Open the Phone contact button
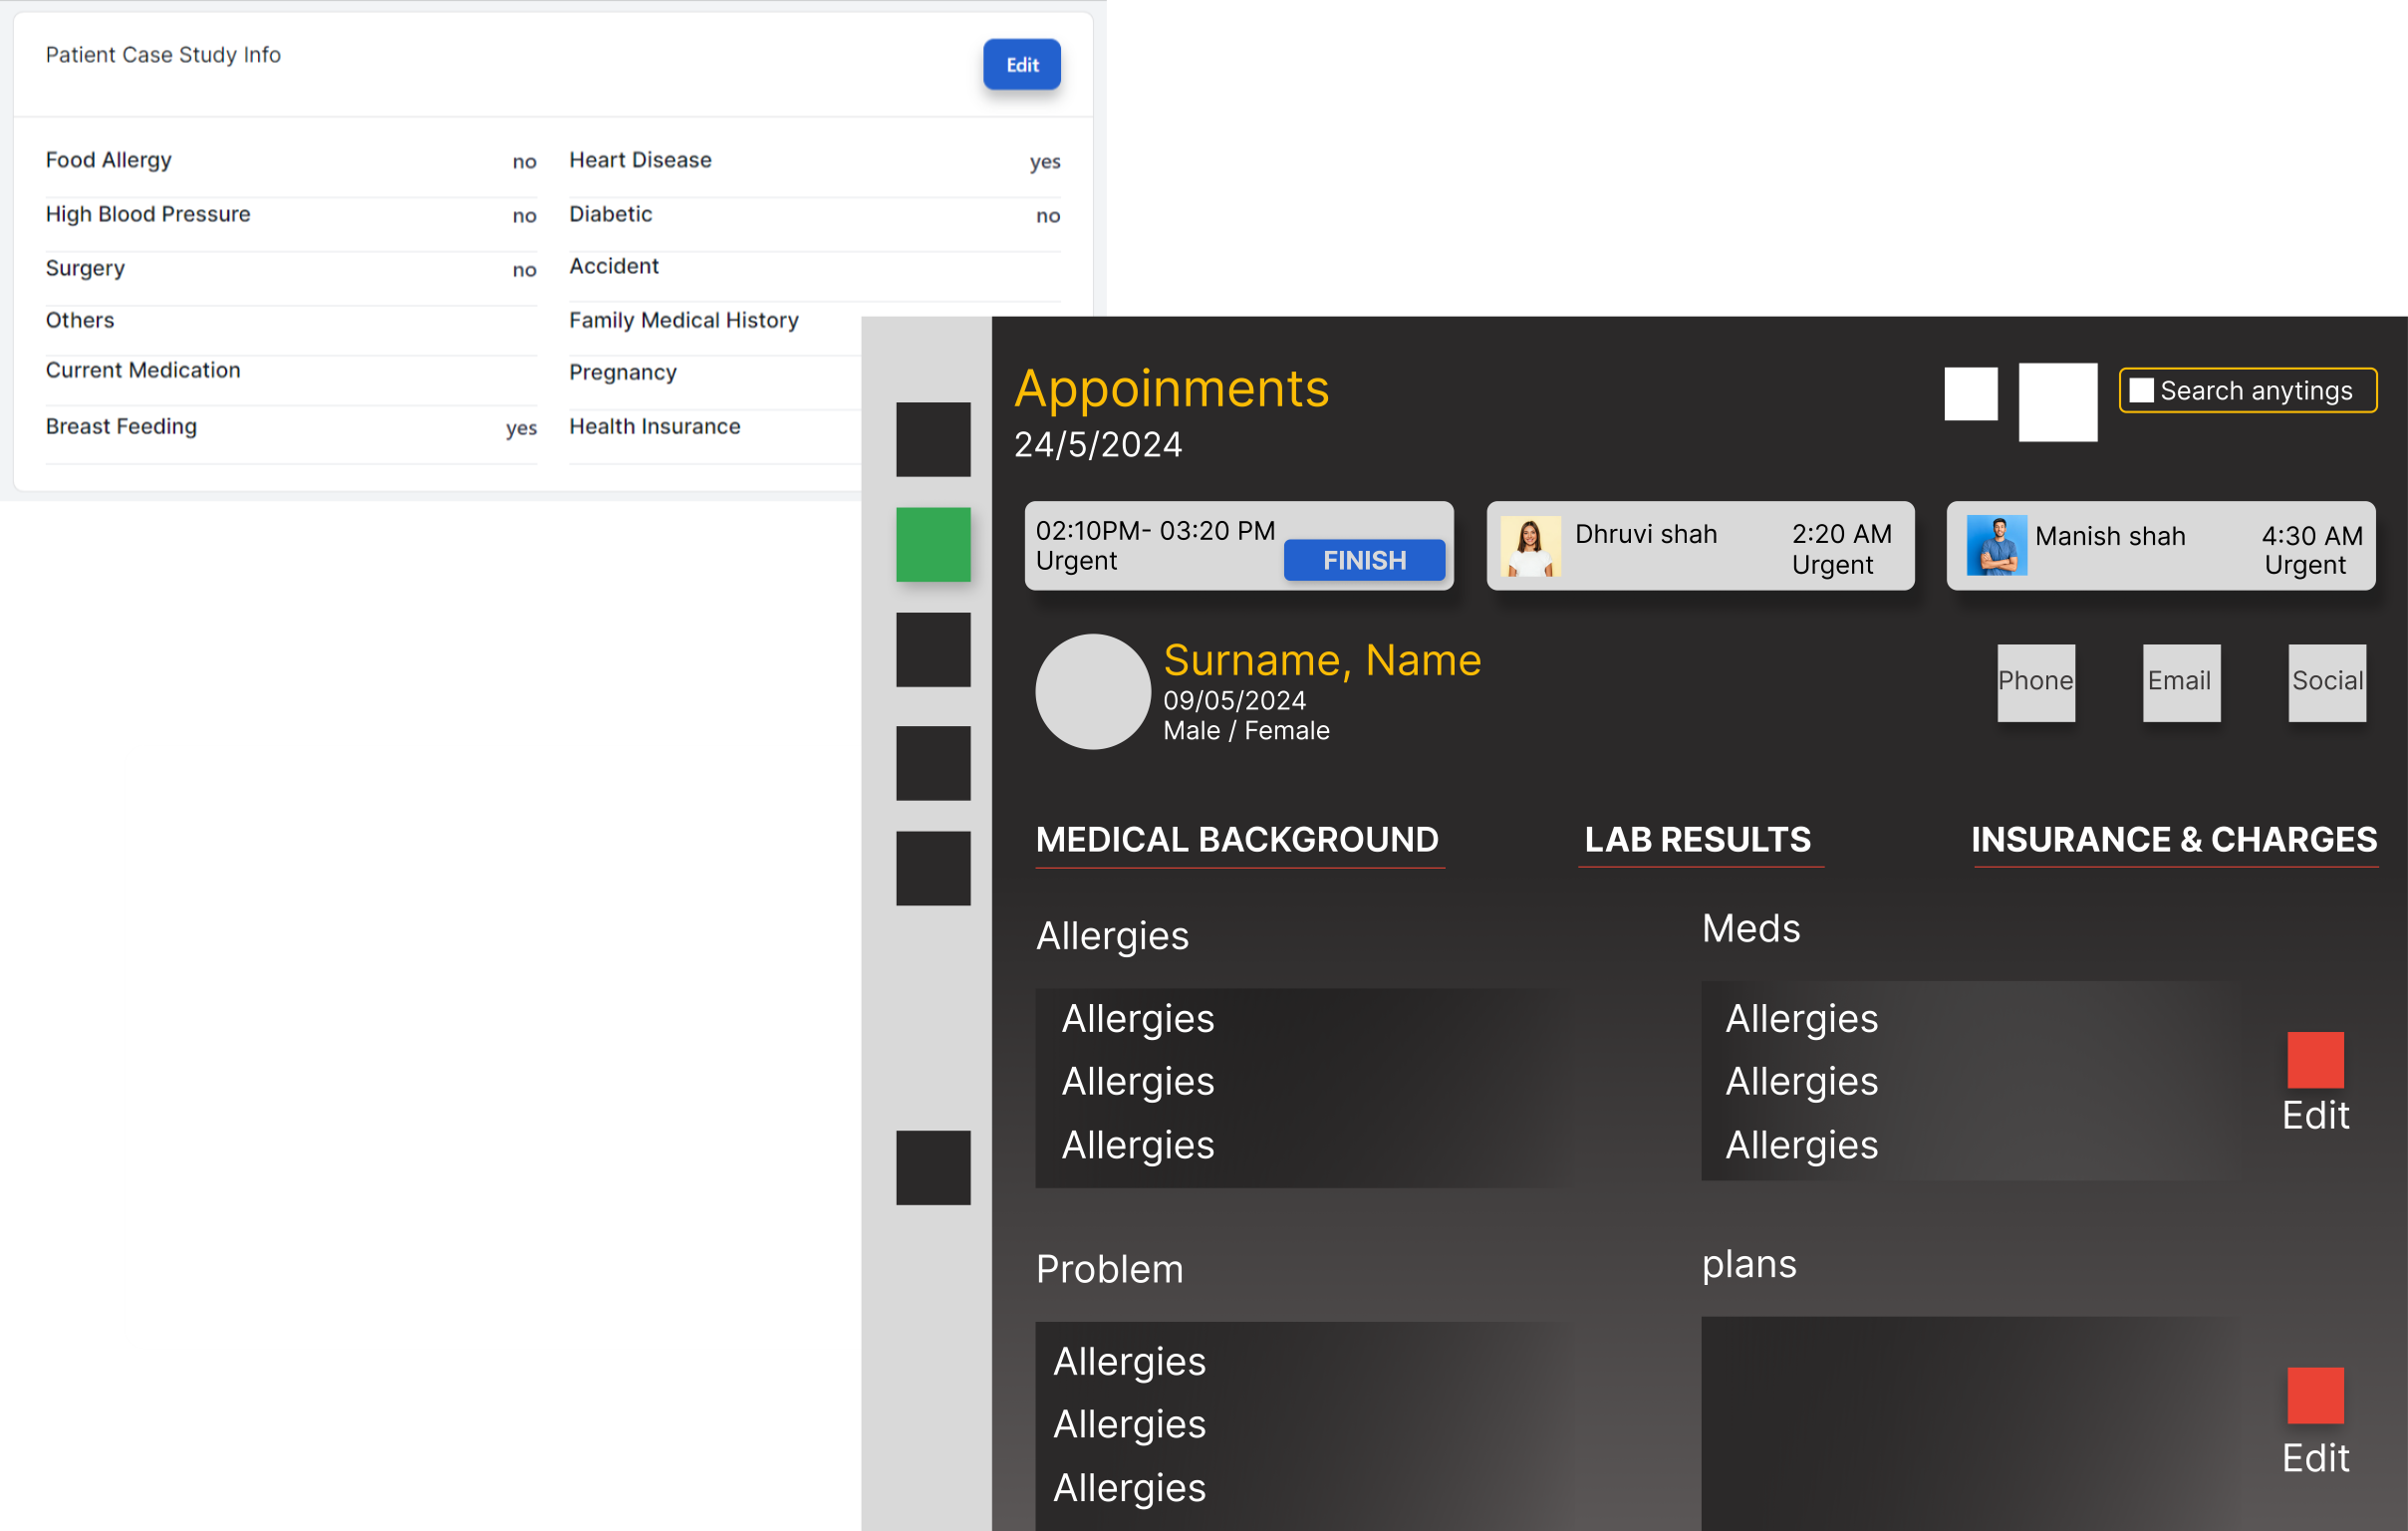Screen dimensions: 2408x1531 (2035, 681)
